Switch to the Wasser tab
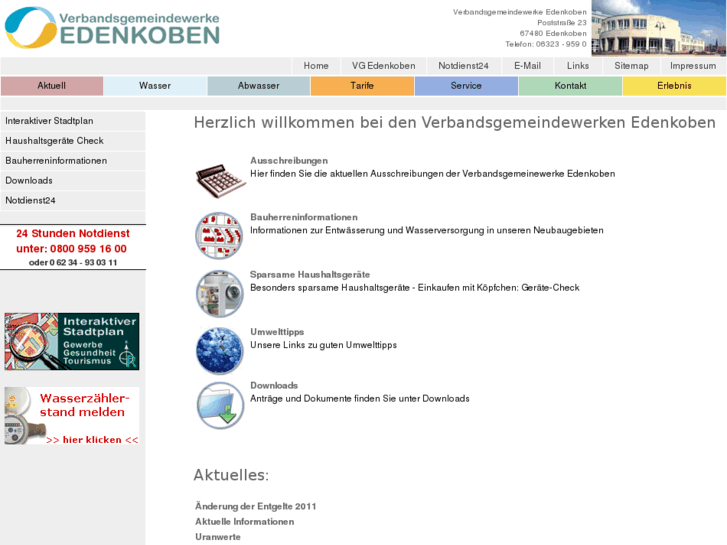The width and height of the screenshot is (727, 545). [155, 86]
